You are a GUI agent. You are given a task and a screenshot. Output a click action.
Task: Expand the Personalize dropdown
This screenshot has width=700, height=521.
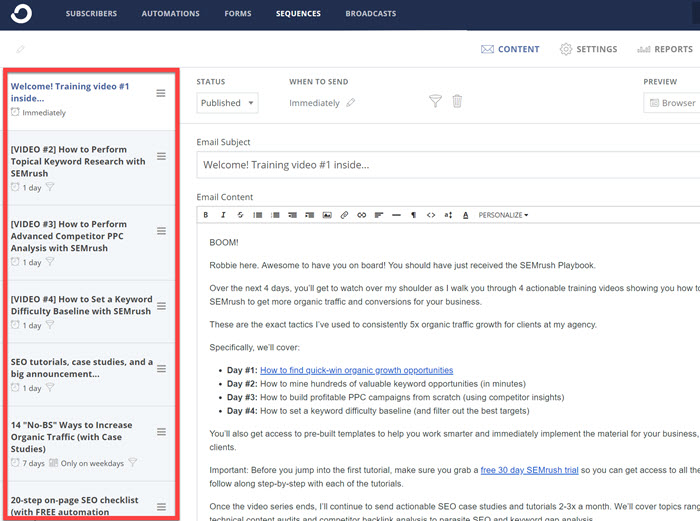pos(503,215)
